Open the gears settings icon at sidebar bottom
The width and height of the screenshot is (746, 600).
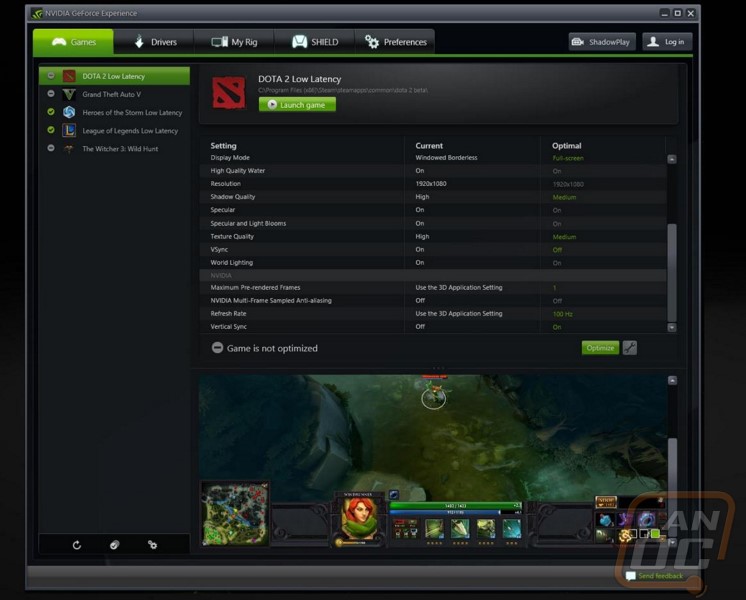coord(152,545)
